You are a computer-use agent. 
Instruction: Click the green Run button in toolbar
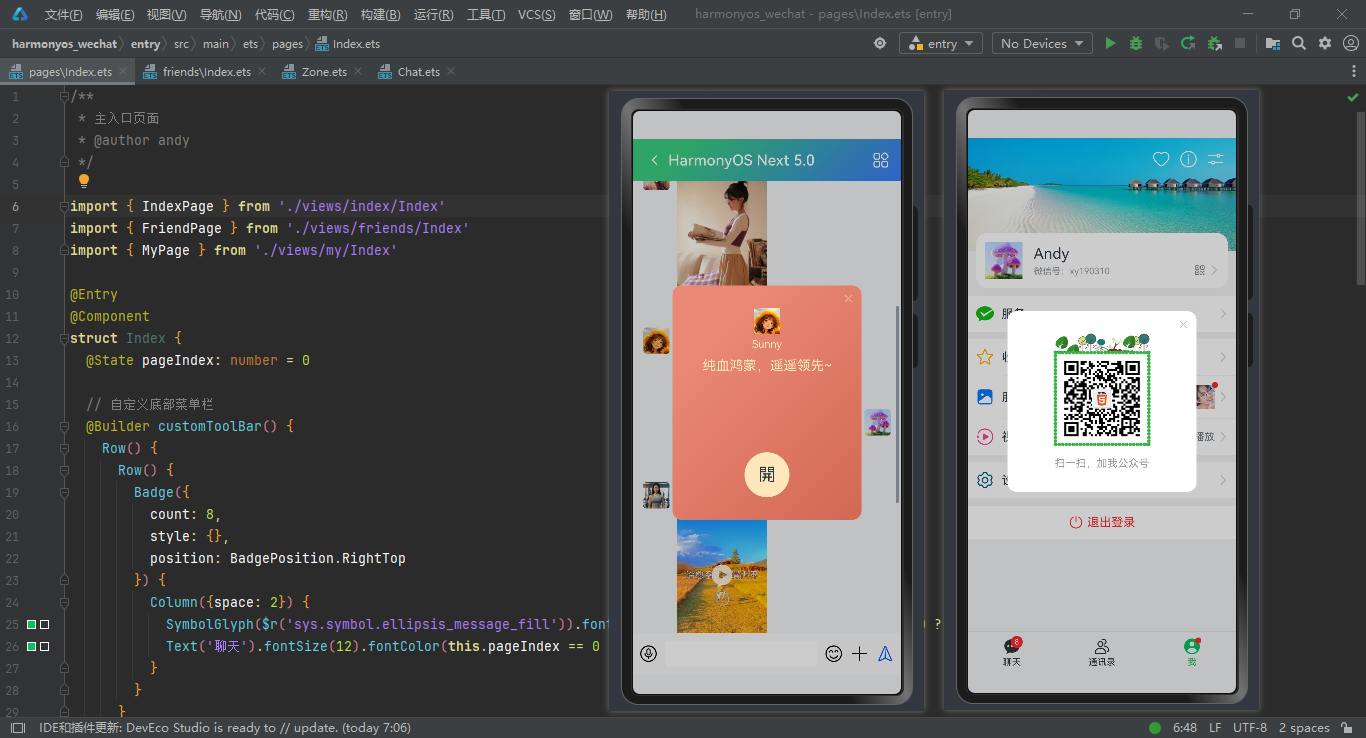click(1110, 44)
